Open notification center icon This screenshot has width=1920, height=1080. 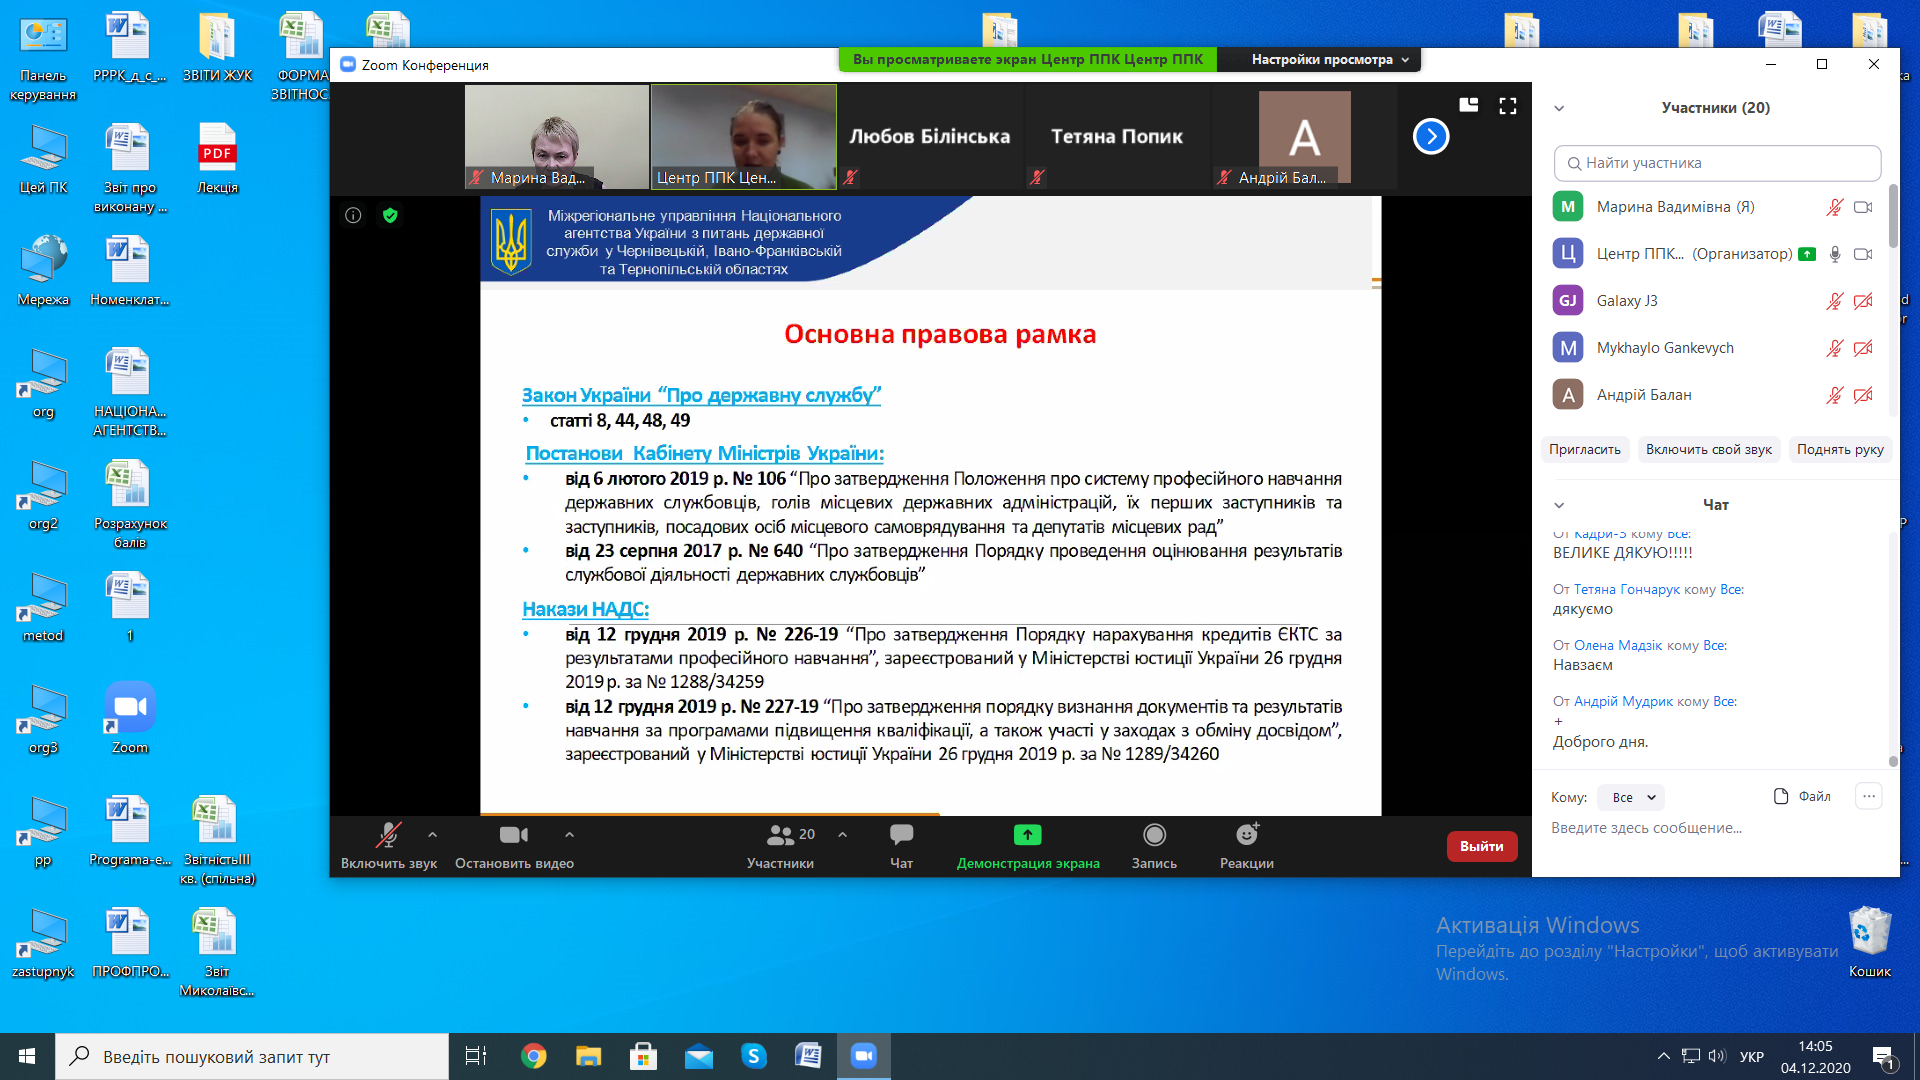(x=1884, y=1057)
